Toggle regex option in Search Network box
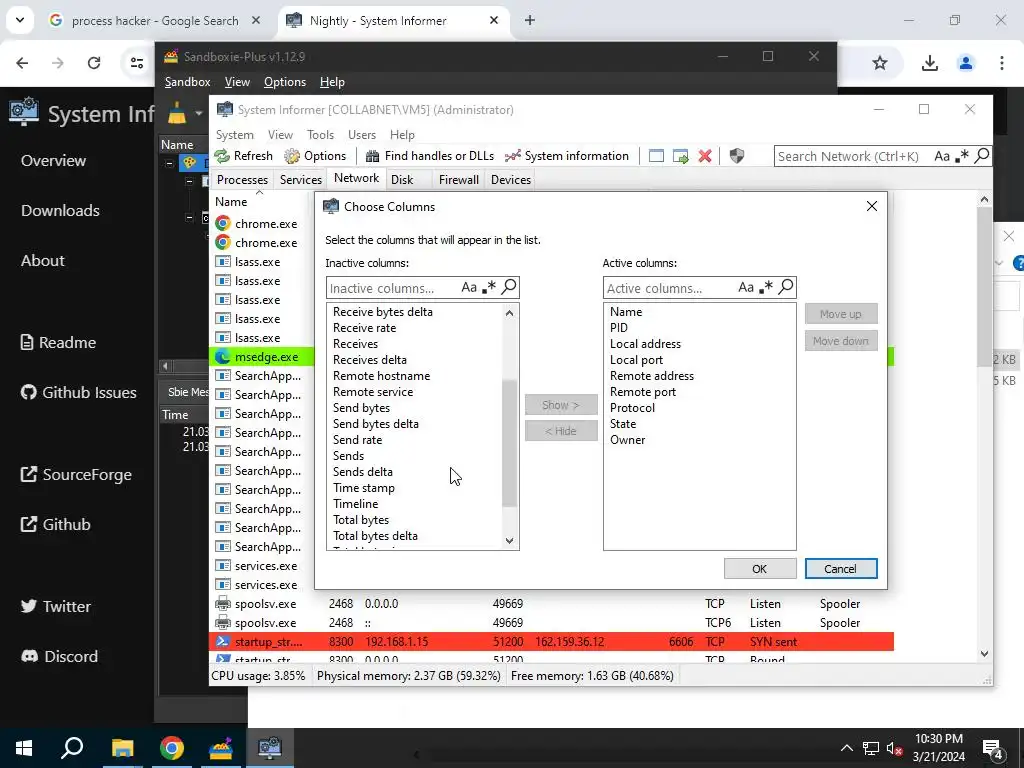This screenshot has width=1024, height=768. (x=961, y=156)
